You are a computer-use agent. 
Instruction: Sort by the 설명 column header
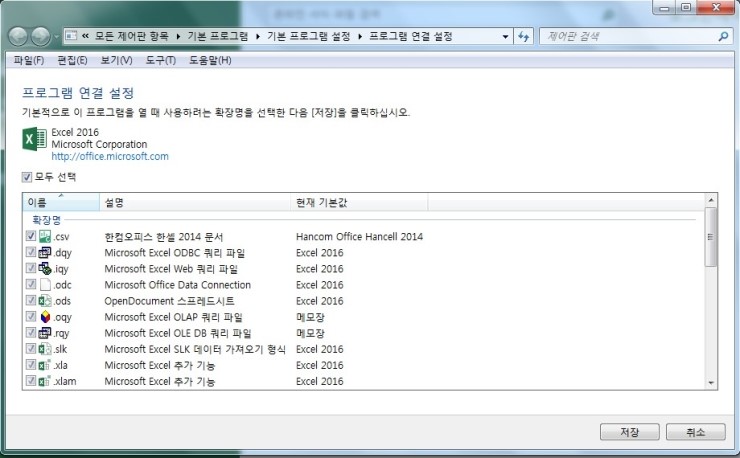coord(195,203)
